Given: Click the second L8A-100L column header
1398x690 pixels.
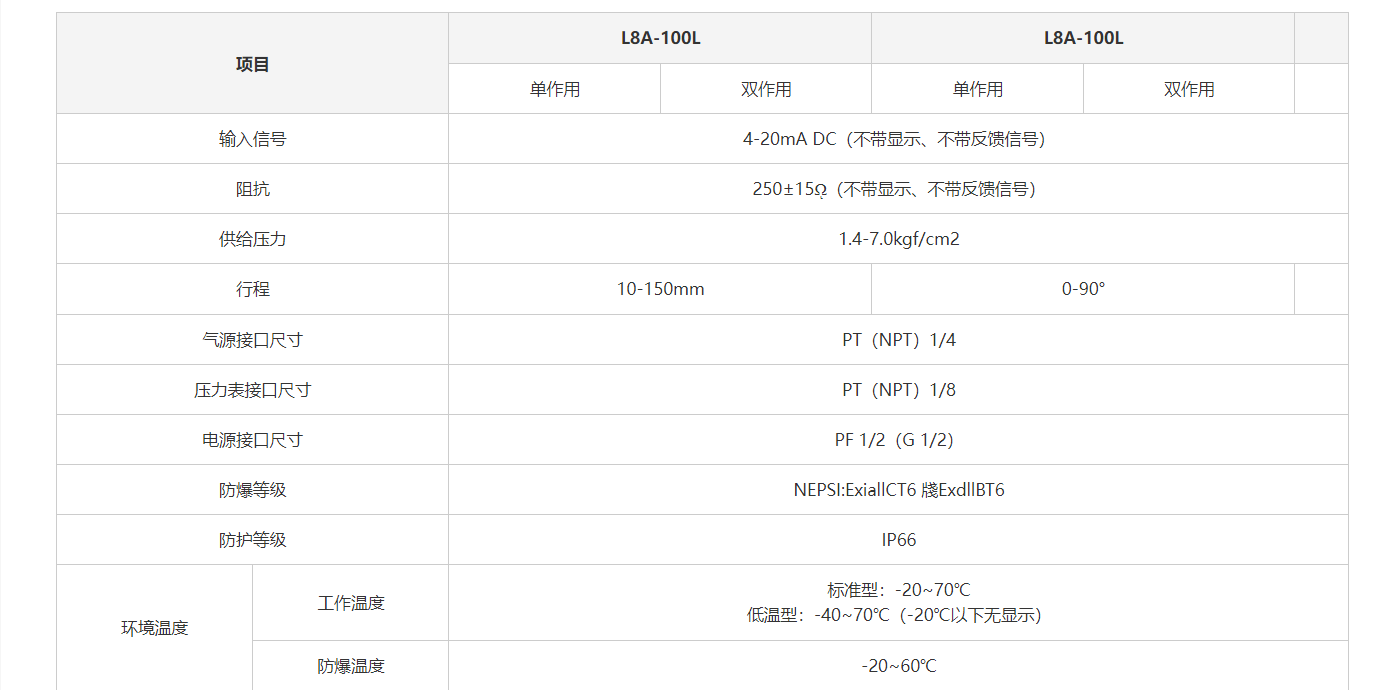Looking at the screenshot, I should tap(1083, 39).
